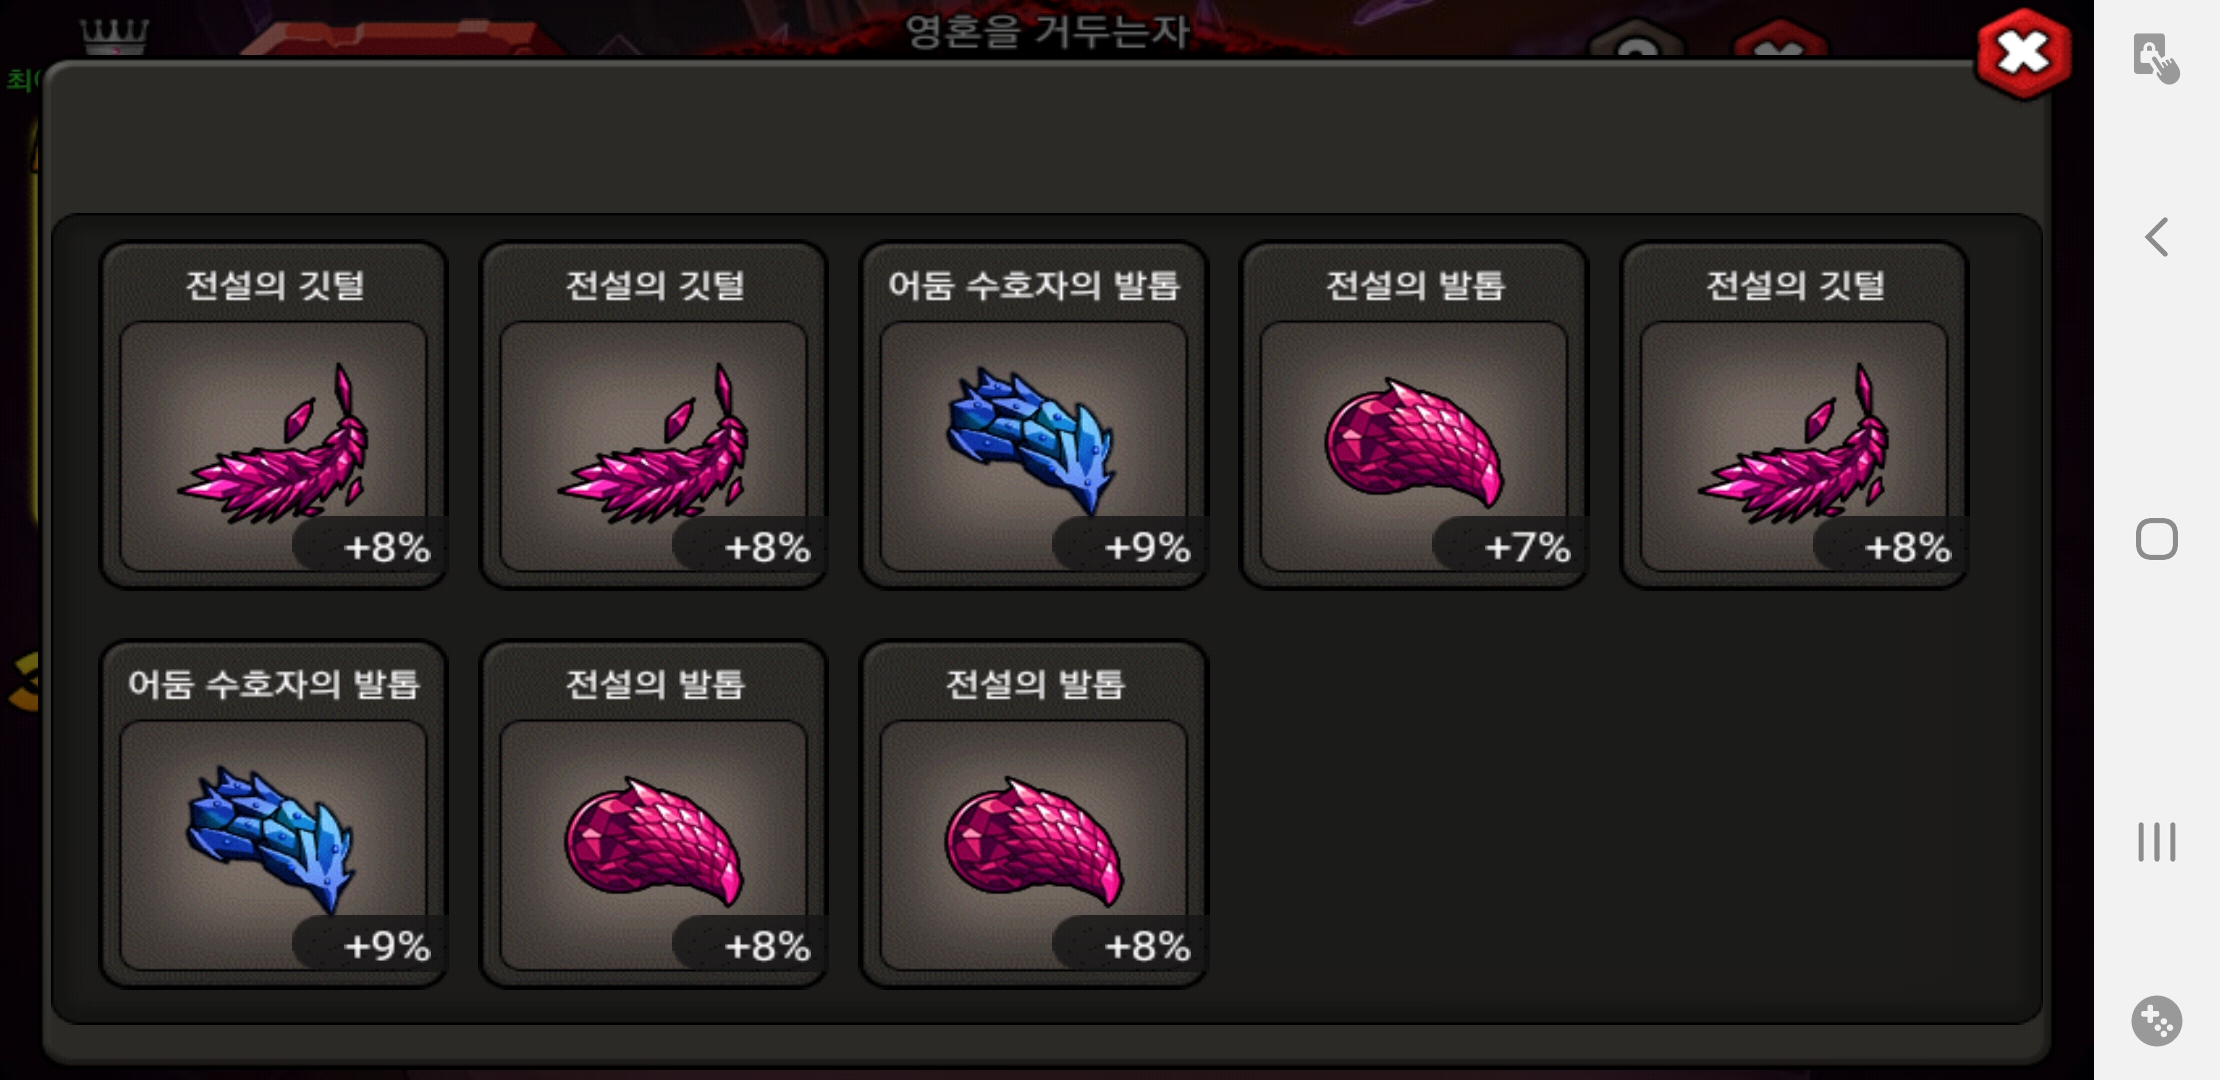Select blue 어둠 수호자의 발톱 claw in top row
The width and height of the screenshot is (2220, 1080).
1034,415
